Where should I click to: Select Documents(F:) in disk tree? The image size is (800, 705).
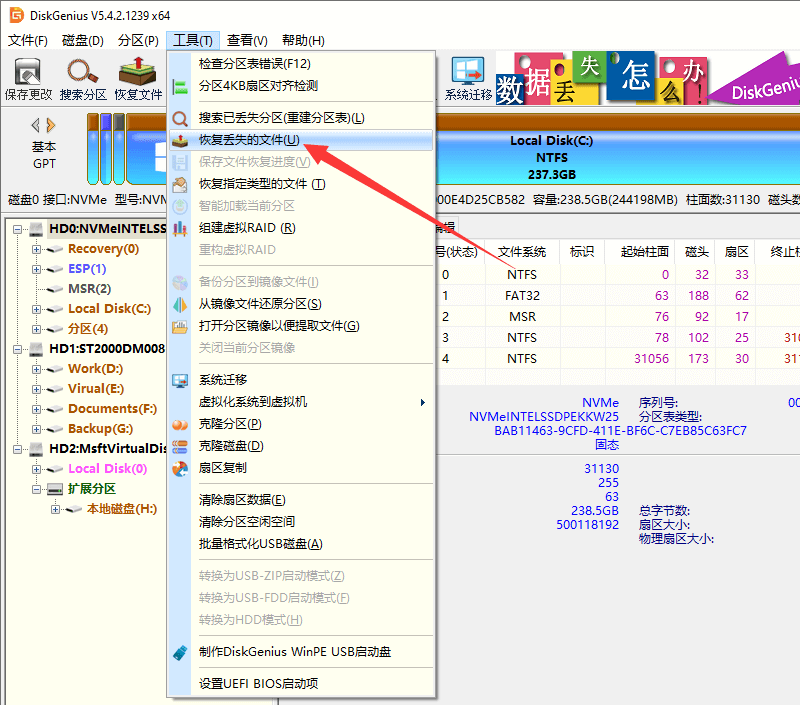click(112, 409)
